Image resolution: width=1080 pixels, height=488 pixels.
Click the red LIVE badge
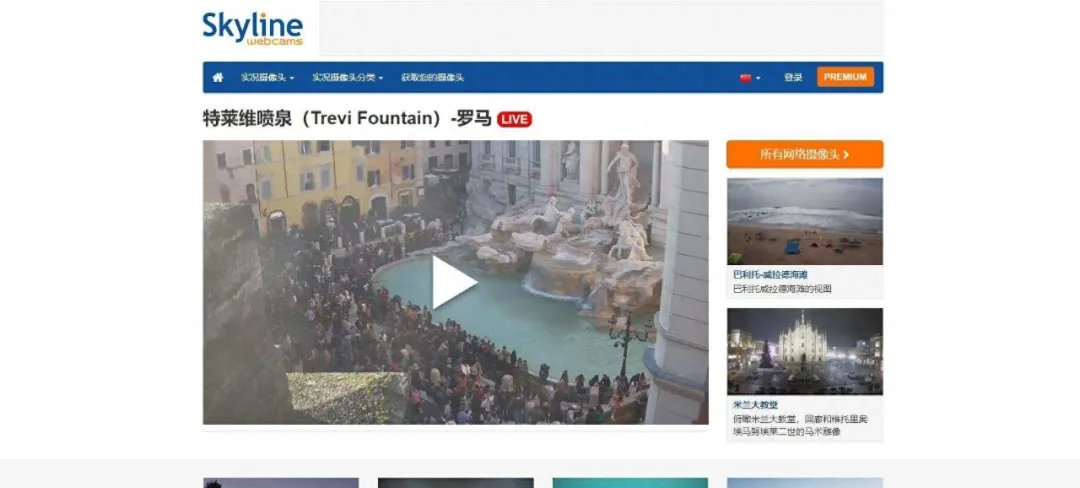[514, 119]
